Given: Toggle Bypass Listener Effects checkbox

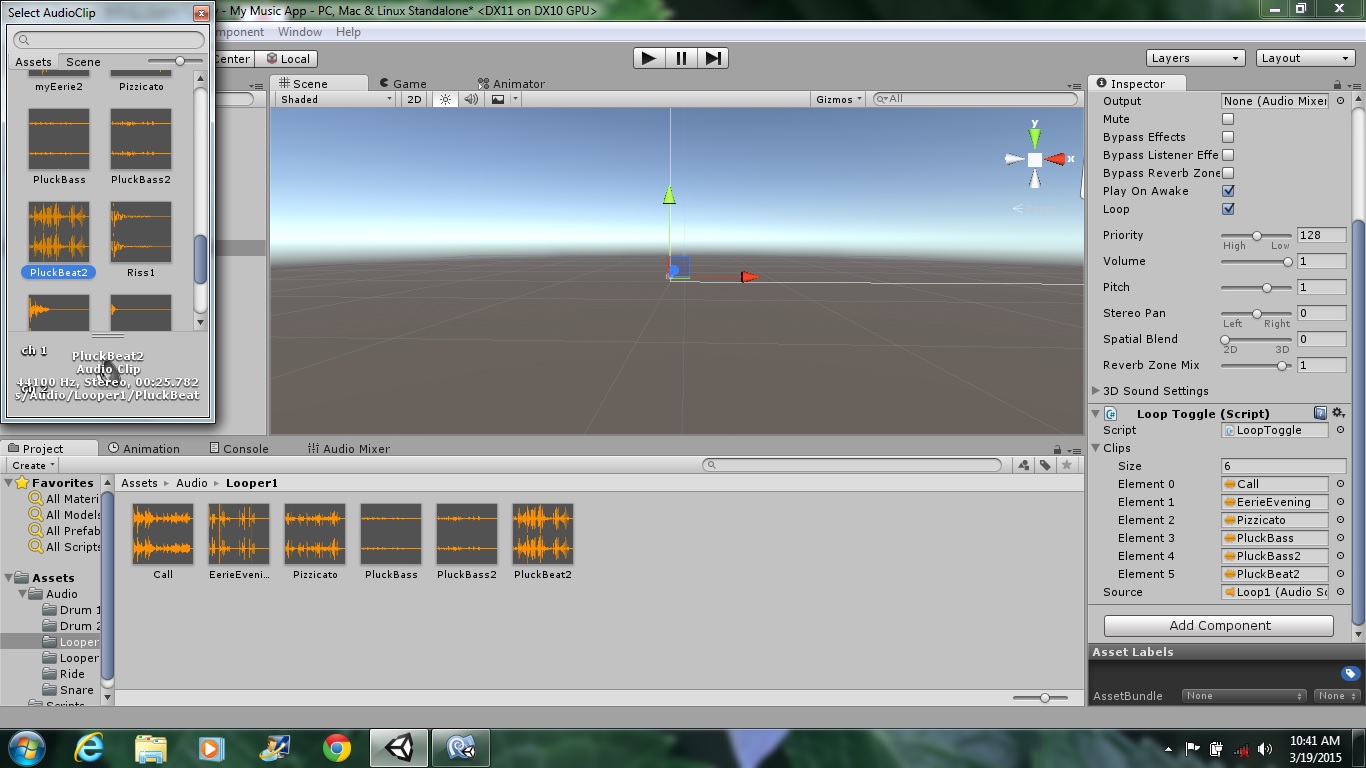Looking at the screenshot, I should point(1228,155).
